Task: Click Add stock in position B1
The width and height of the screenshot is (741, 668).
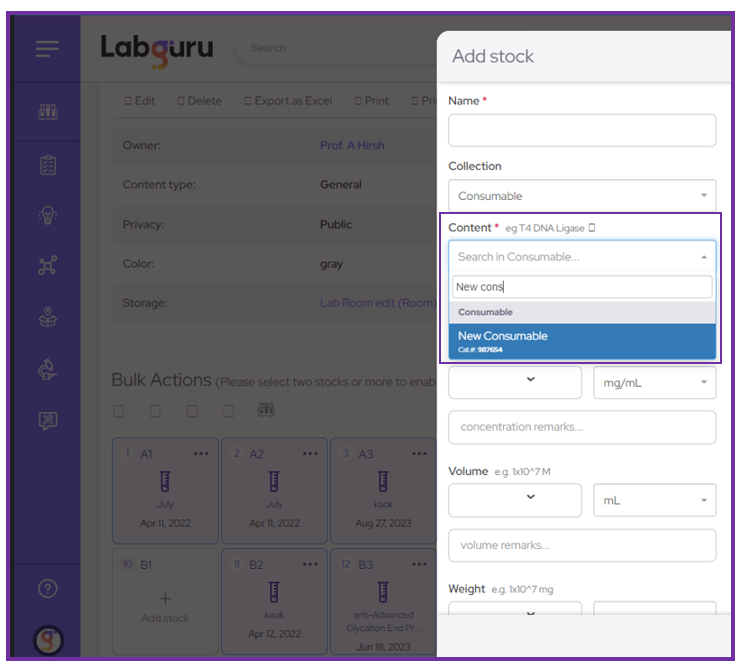Action: [165, 605]
